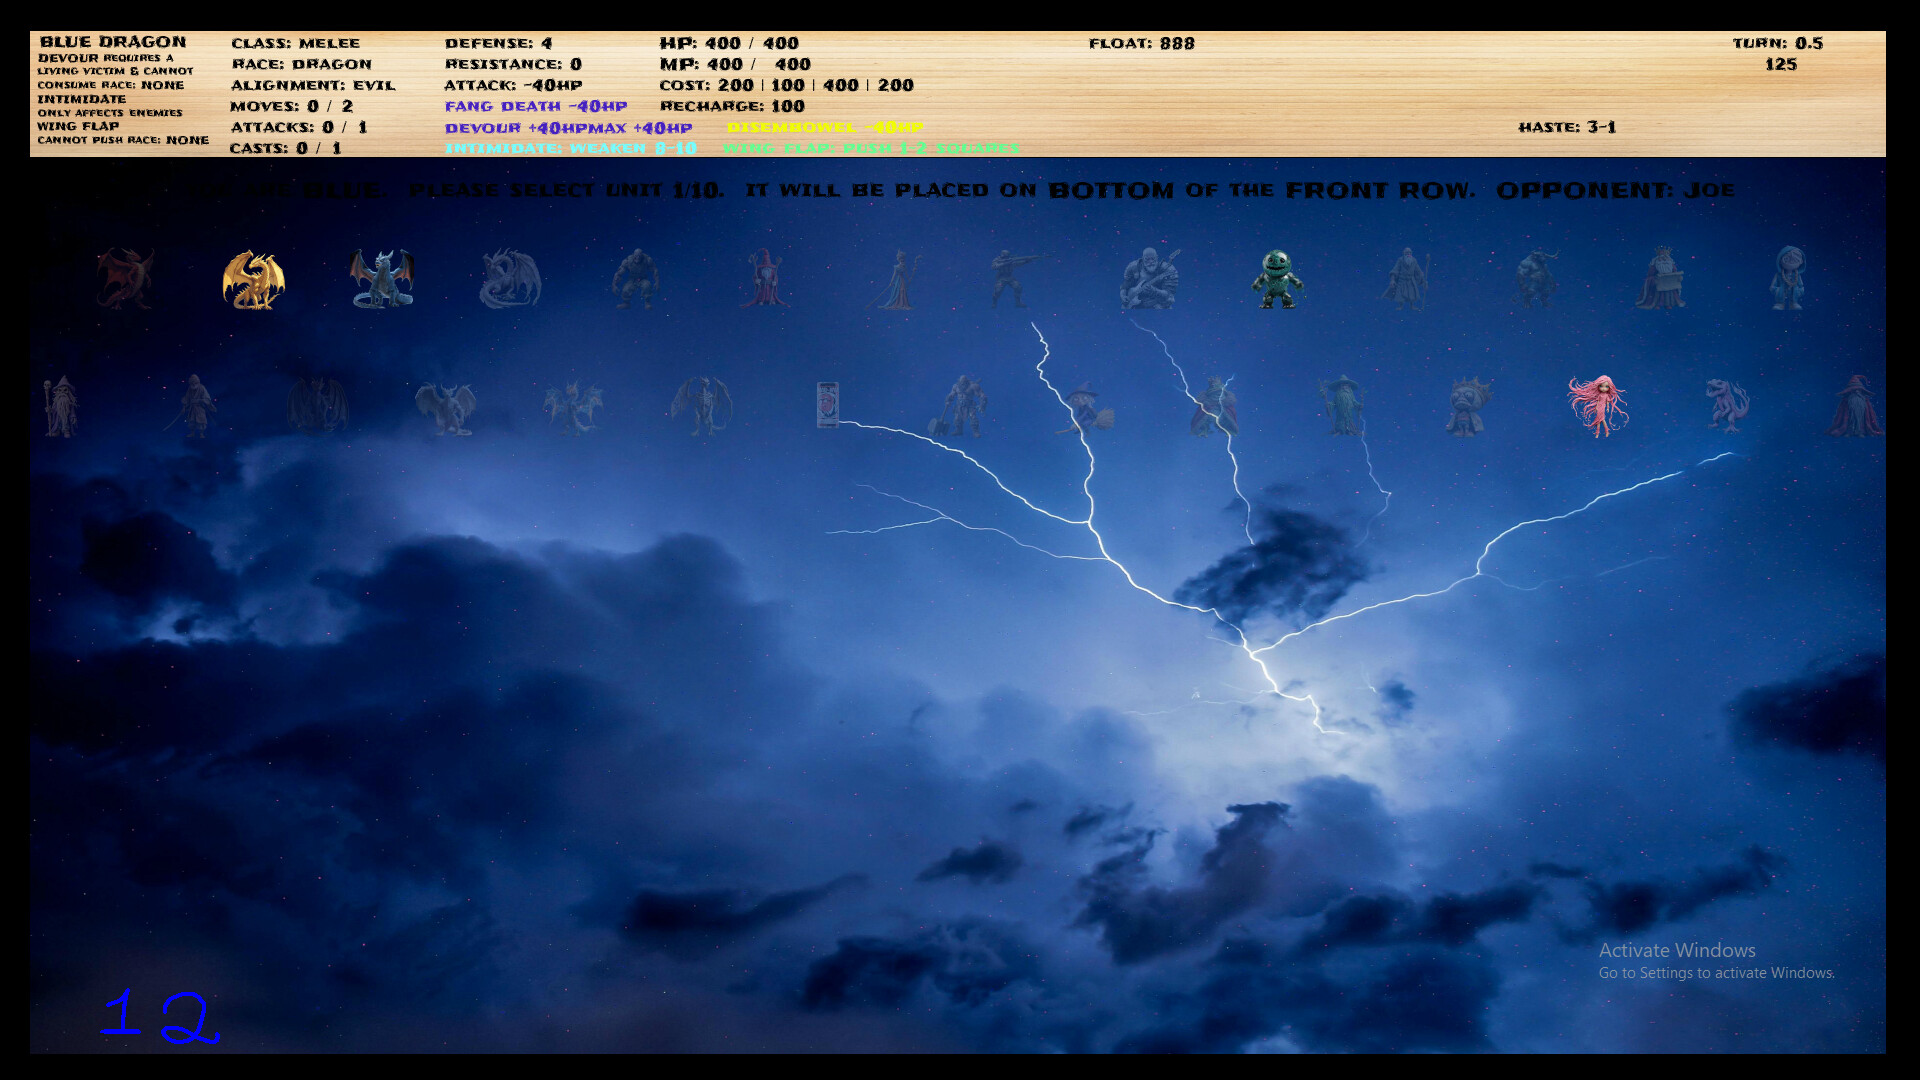1920x1080 pixels.
Task: Select the faded purple lizard creature unit
Action: 1728,405
